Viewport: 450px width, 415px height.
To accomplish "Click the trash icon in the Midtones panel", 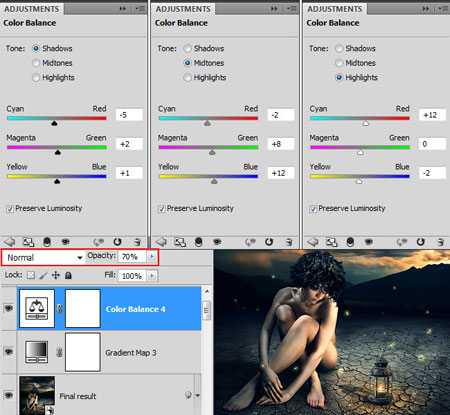I will (x=289, y=242).
